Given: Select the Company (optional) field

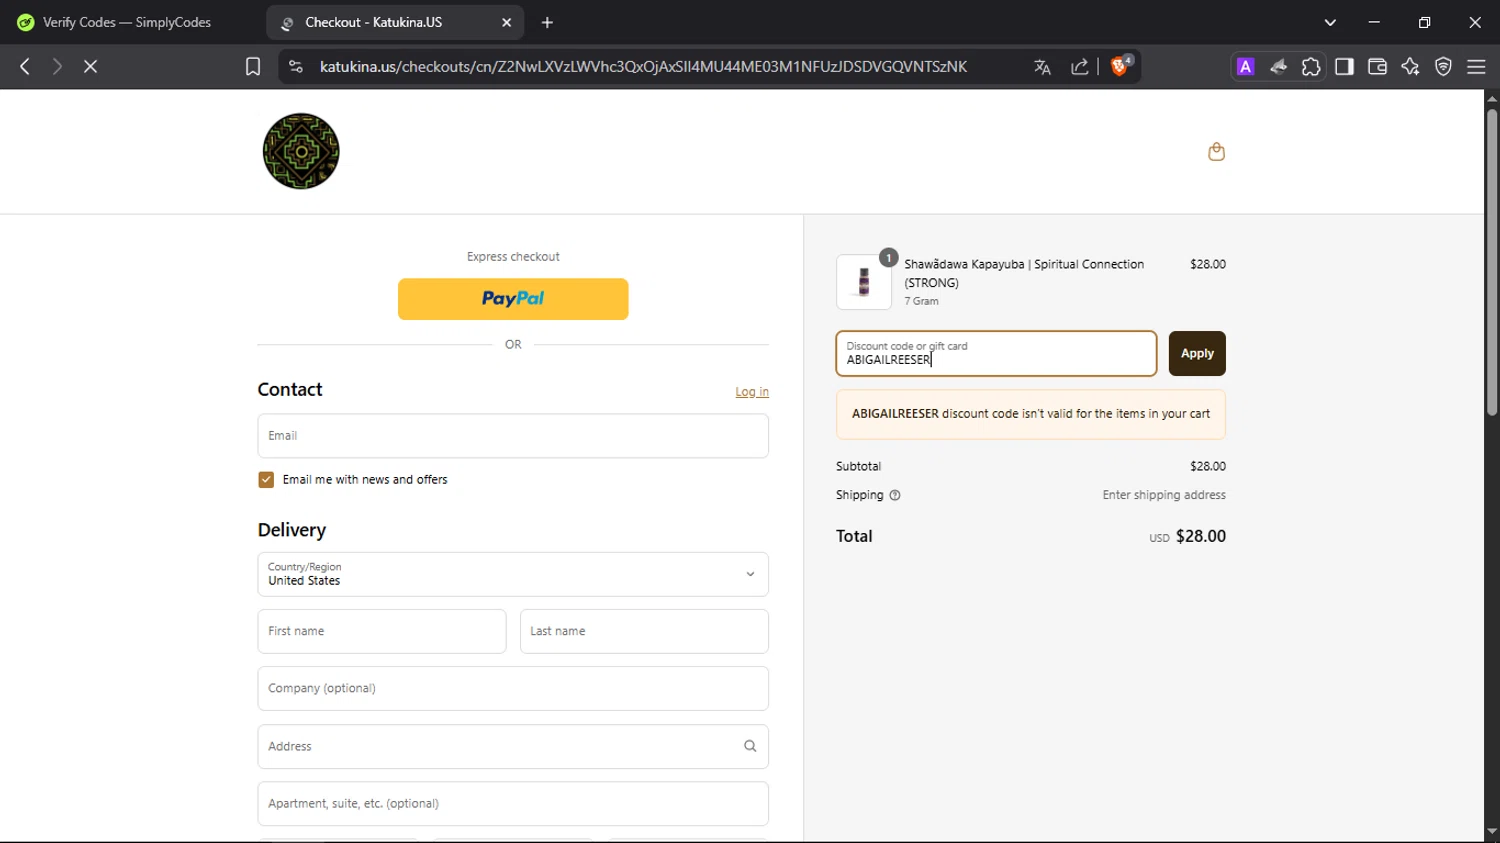Looking at the screenshot, I should click(513, 688).
